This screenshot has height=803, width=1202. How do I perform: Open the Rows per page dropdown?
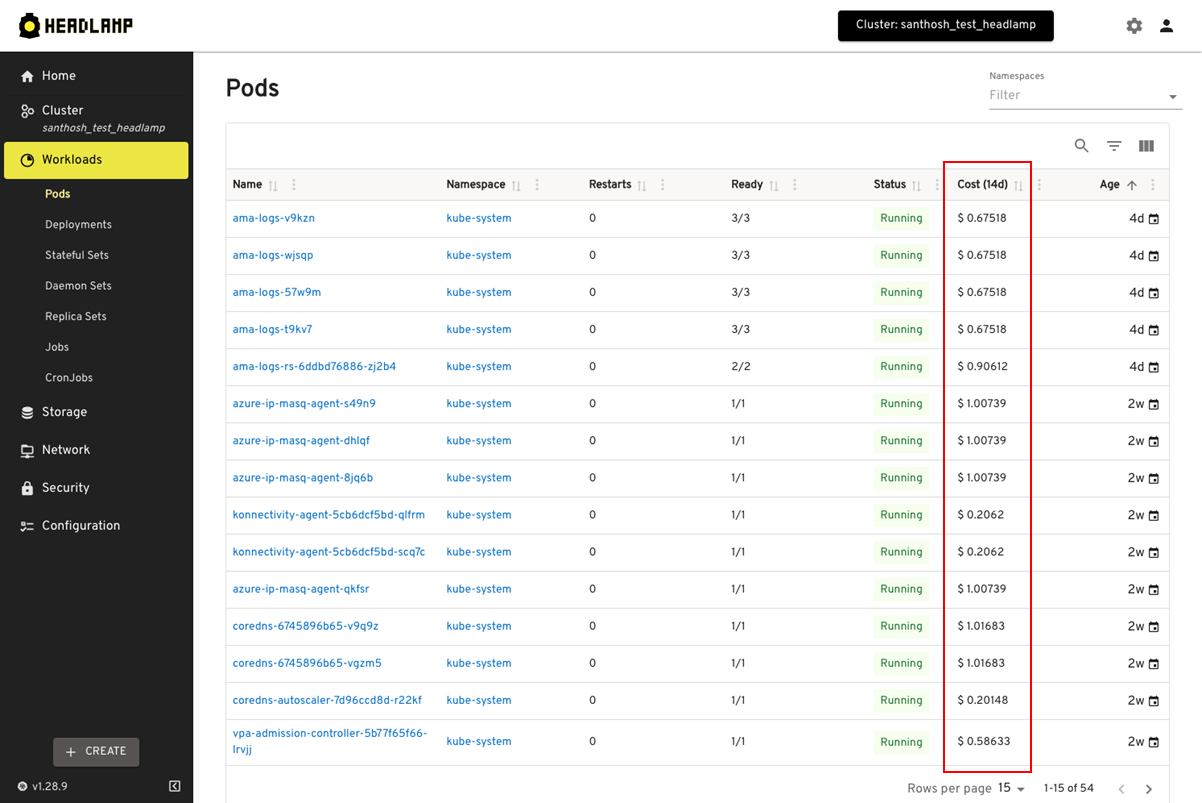pos(1012,788)
